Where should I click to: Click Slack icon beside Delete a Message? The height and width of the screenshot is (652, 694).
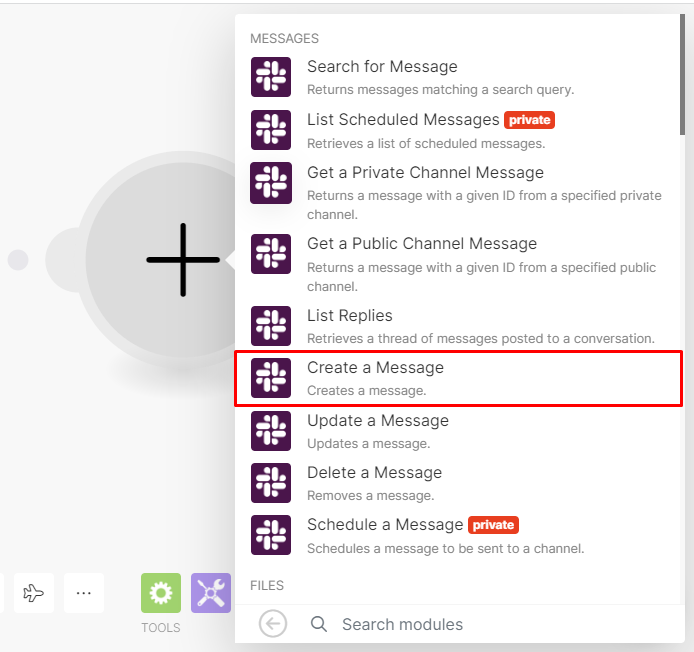(x=271, y=483)
